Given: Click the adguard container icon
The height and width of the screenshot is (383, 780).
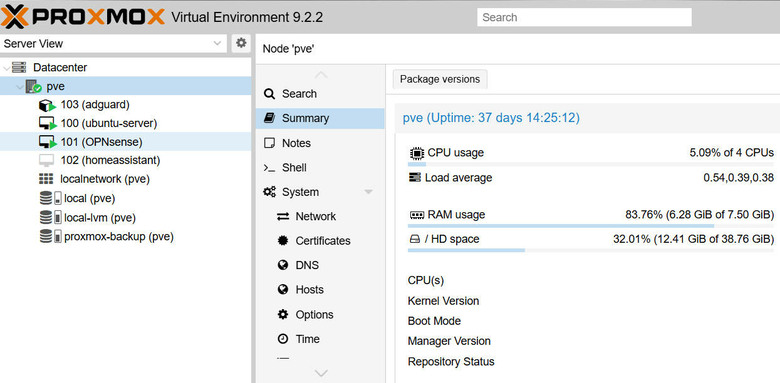Looking at the screenshot, I should point(47,105).
